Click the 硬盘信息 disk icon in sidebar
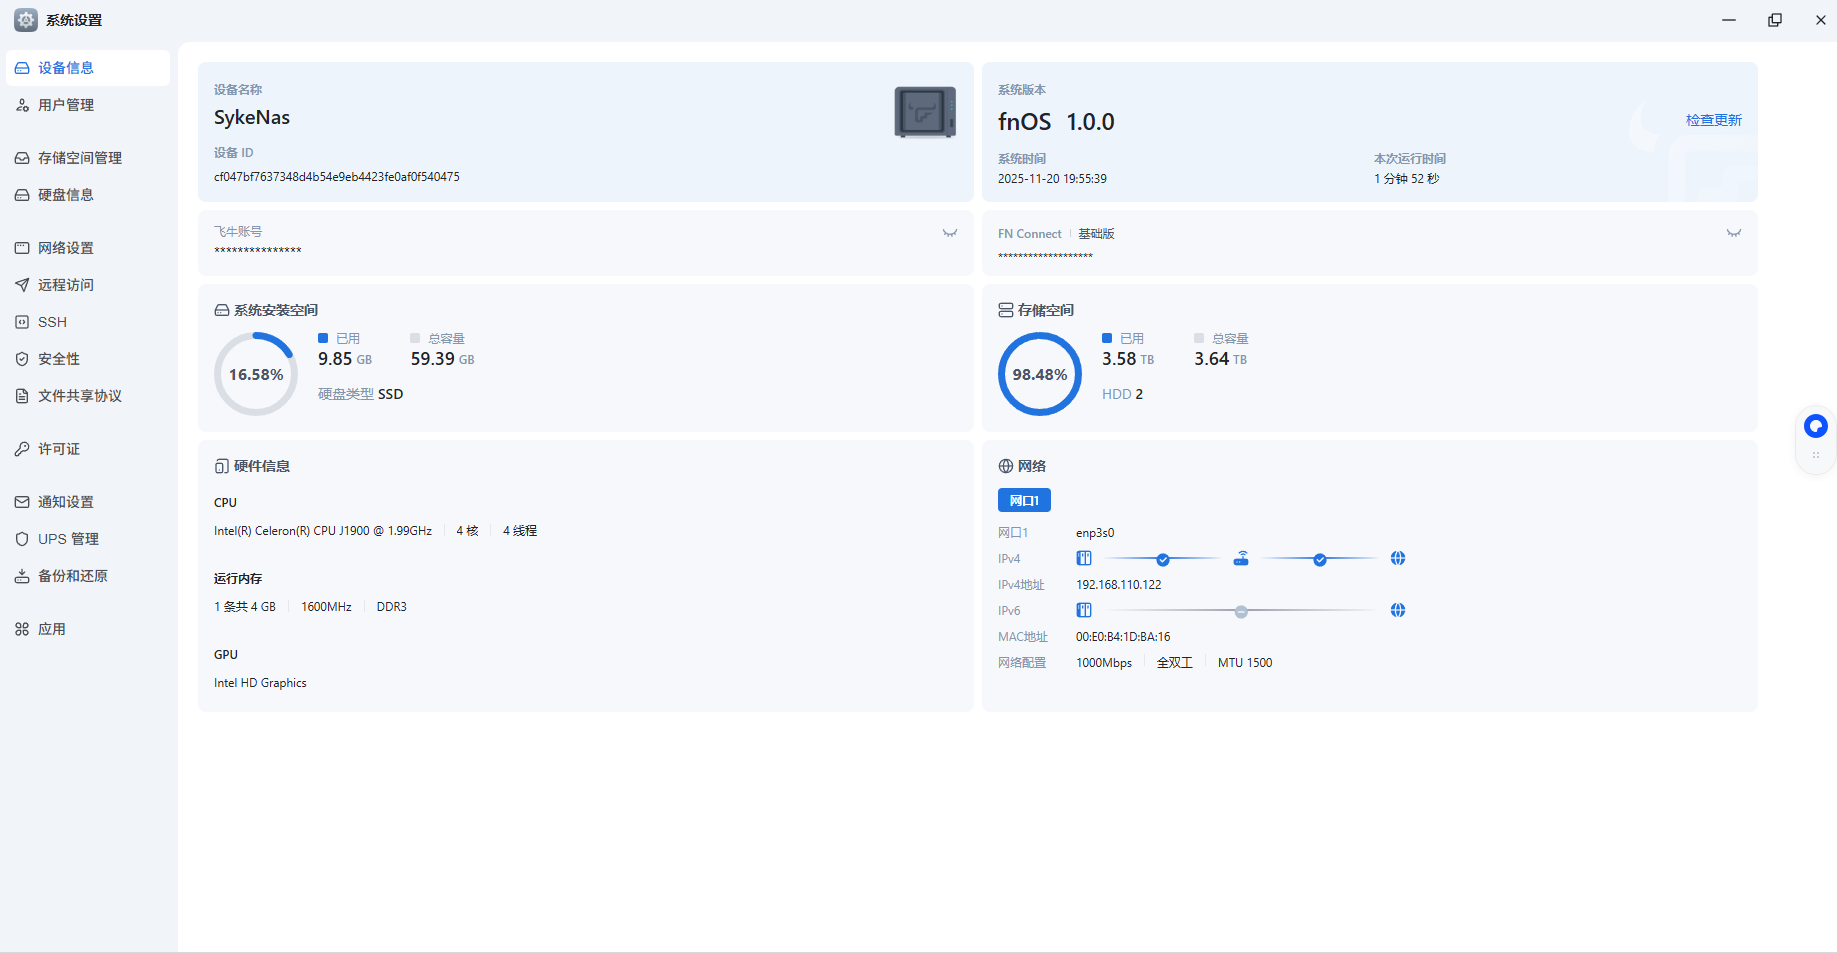The image size is (1837, 953). point(22,195)
